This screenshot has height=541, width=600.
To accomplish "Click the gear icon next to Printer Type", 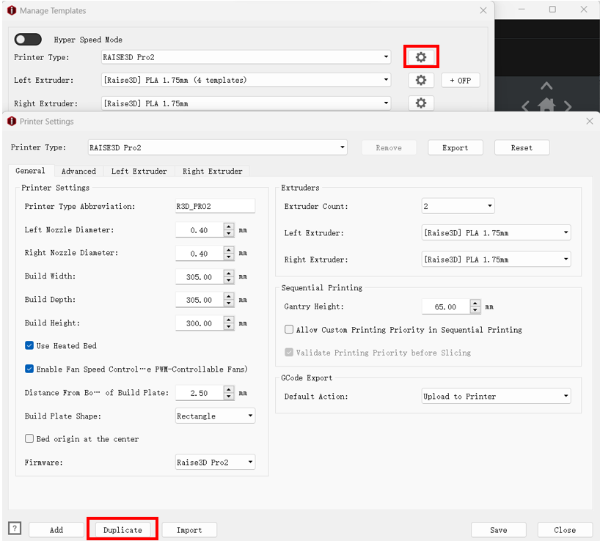I will click(421, 57).
